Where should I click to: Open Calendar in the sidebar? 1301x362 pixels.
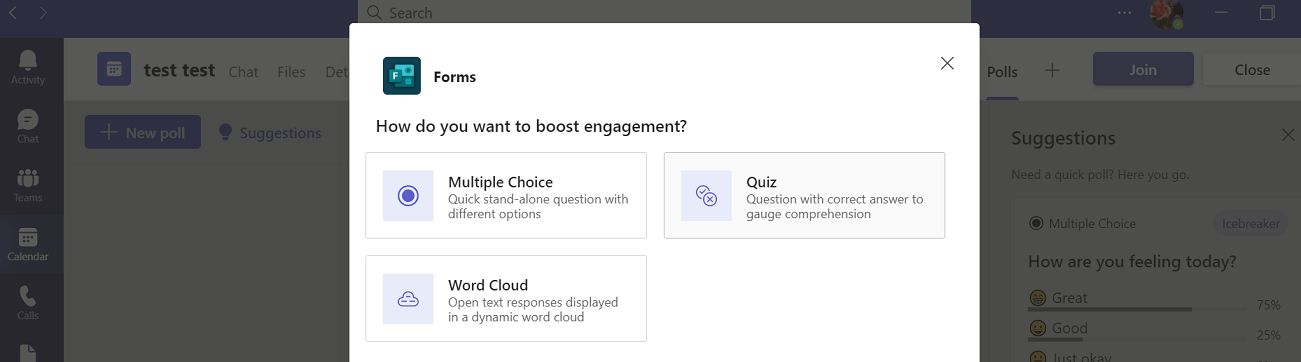(x=28, y=245)
